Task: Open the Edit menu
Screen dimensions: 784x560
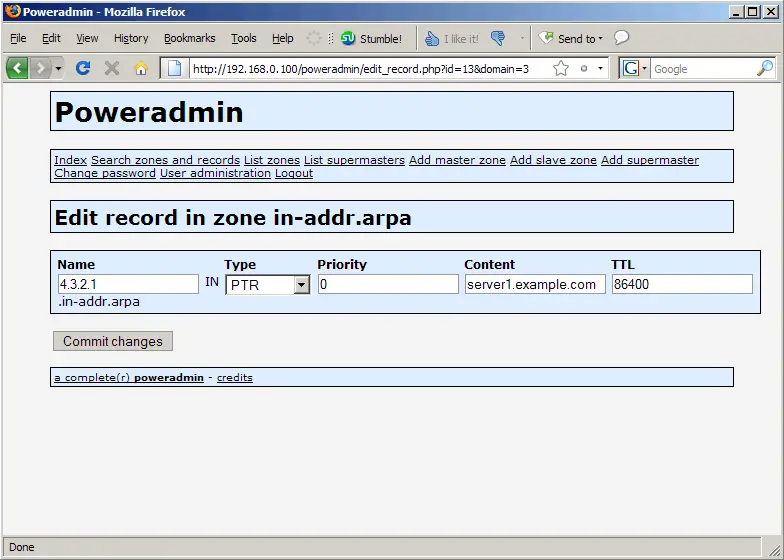Action: coord(51,38)
